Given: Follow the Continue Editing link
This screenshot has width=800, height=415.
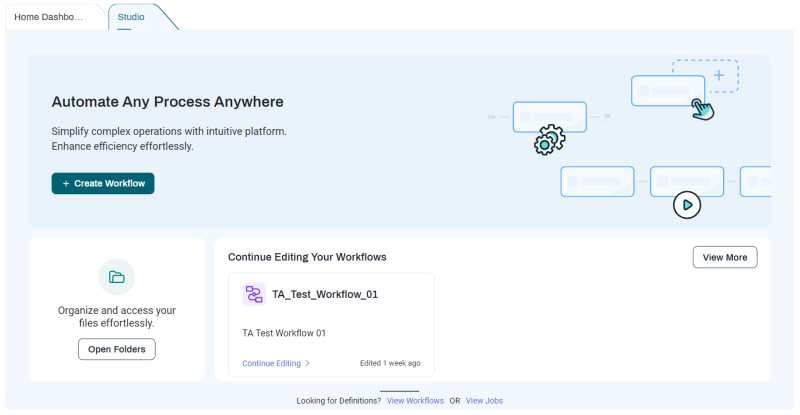Looking at the screenshot, I should click(x=271, y=363).
